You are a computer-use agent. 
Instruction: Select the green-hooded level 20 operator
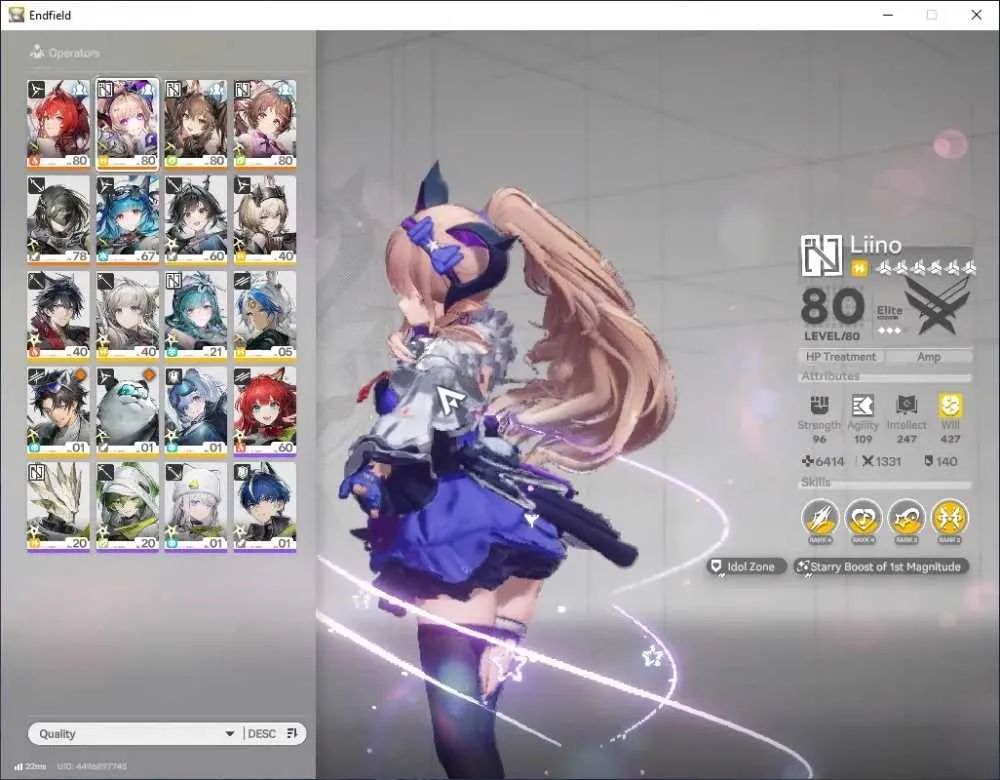(127, 507)
